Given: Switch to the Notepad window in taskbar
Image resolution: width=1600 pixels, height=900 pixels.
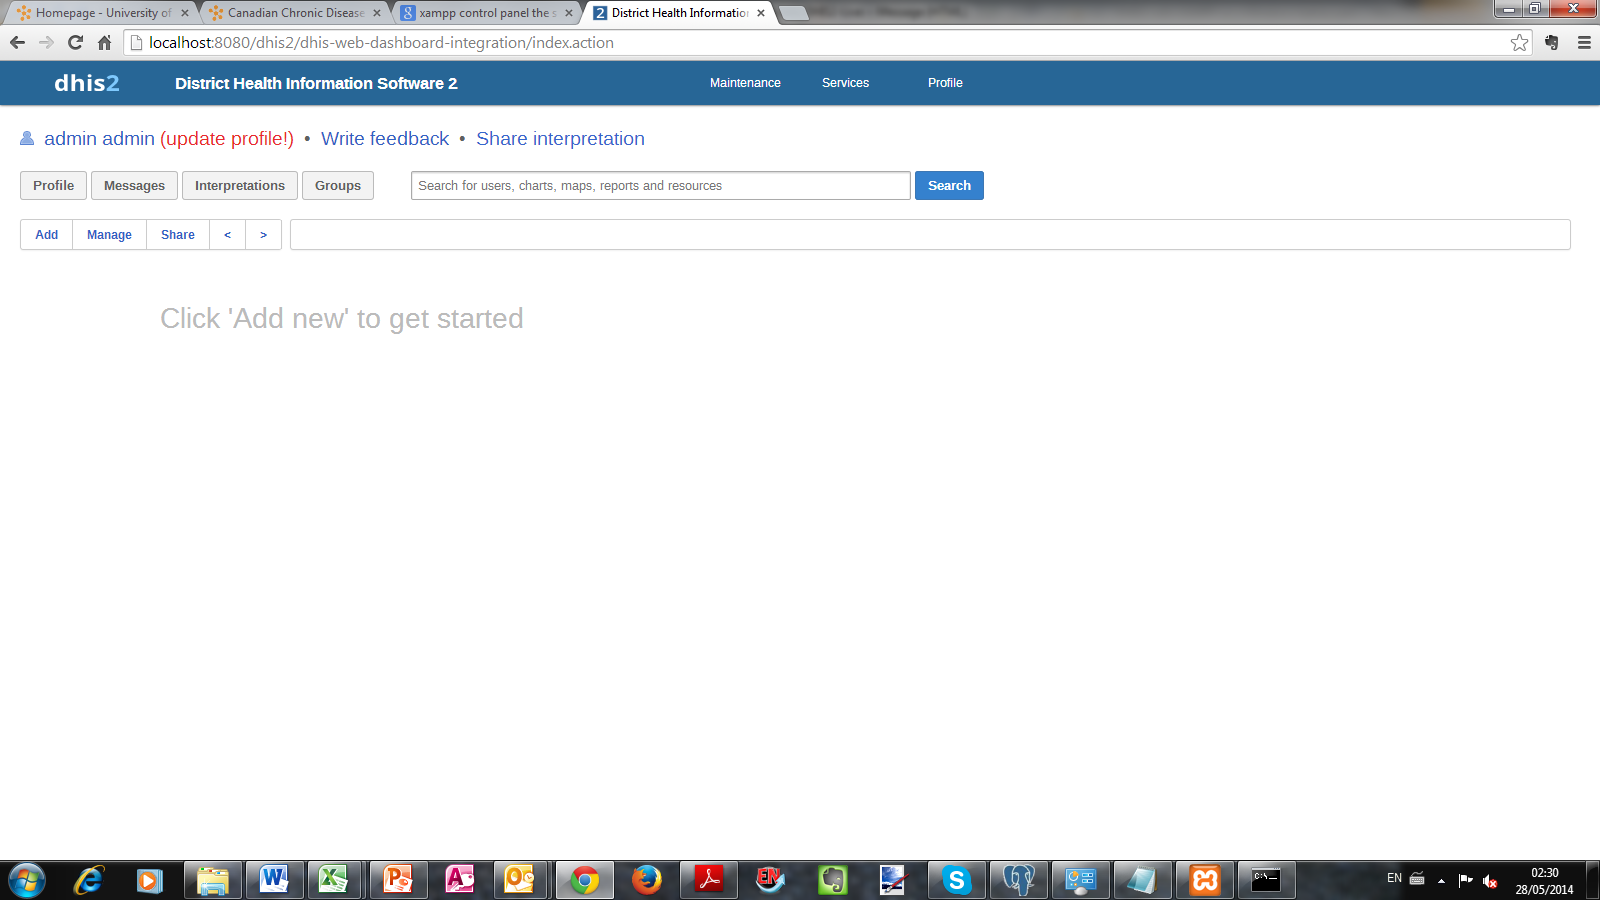Looking at the screenshot, I should point(1142,880).
